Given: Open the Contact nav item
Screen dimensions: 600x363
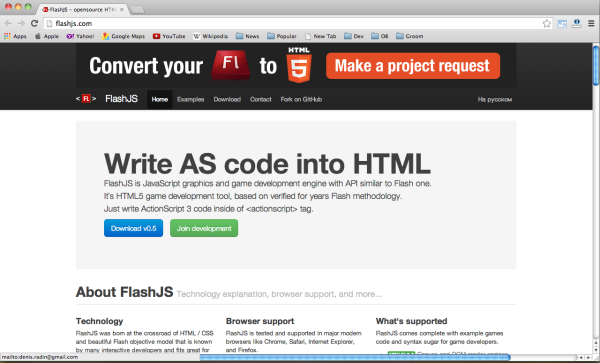Looking at the screenshot, I should click(x=261, y=99).
